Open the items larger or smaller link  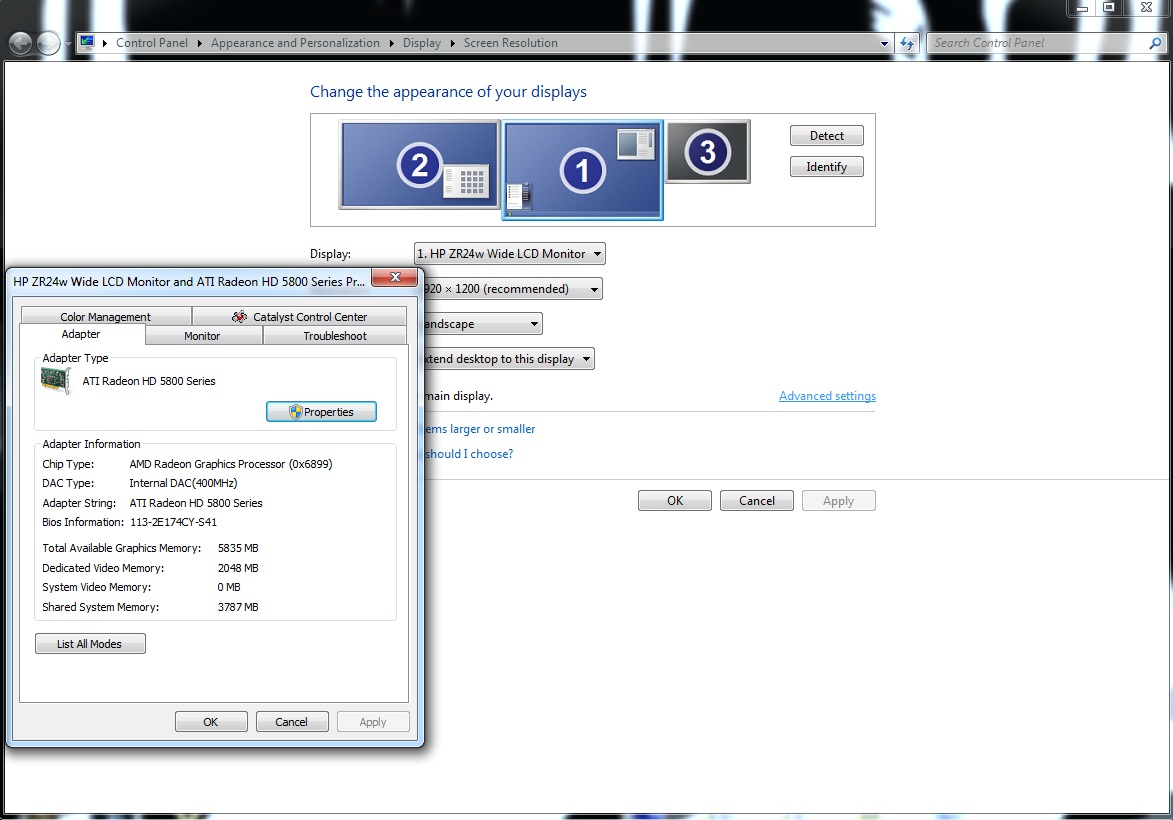click(x=480, y=429)
